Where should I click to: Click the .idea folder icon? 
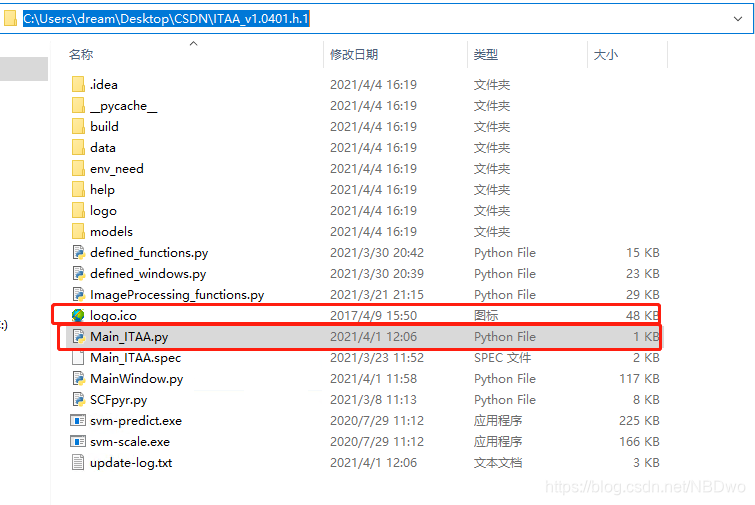pyautogui.click(x=78, y=84)
